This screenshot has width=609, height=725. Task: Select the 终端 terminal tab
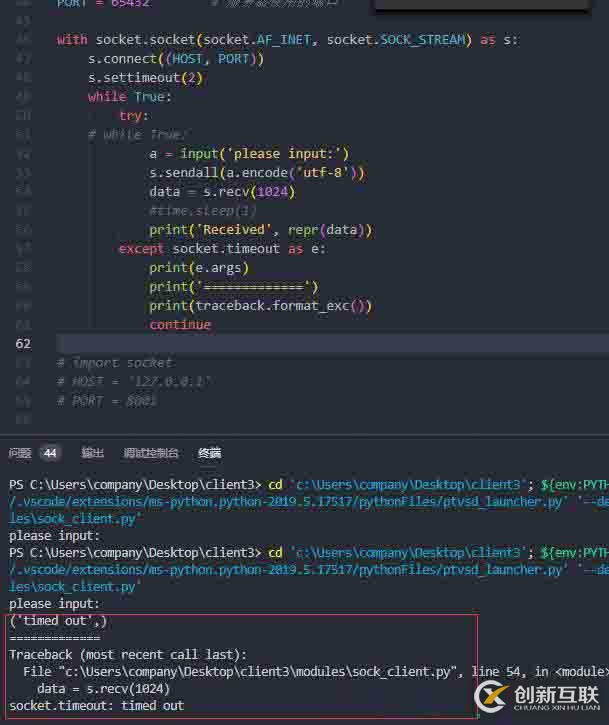tap(209, 453)
